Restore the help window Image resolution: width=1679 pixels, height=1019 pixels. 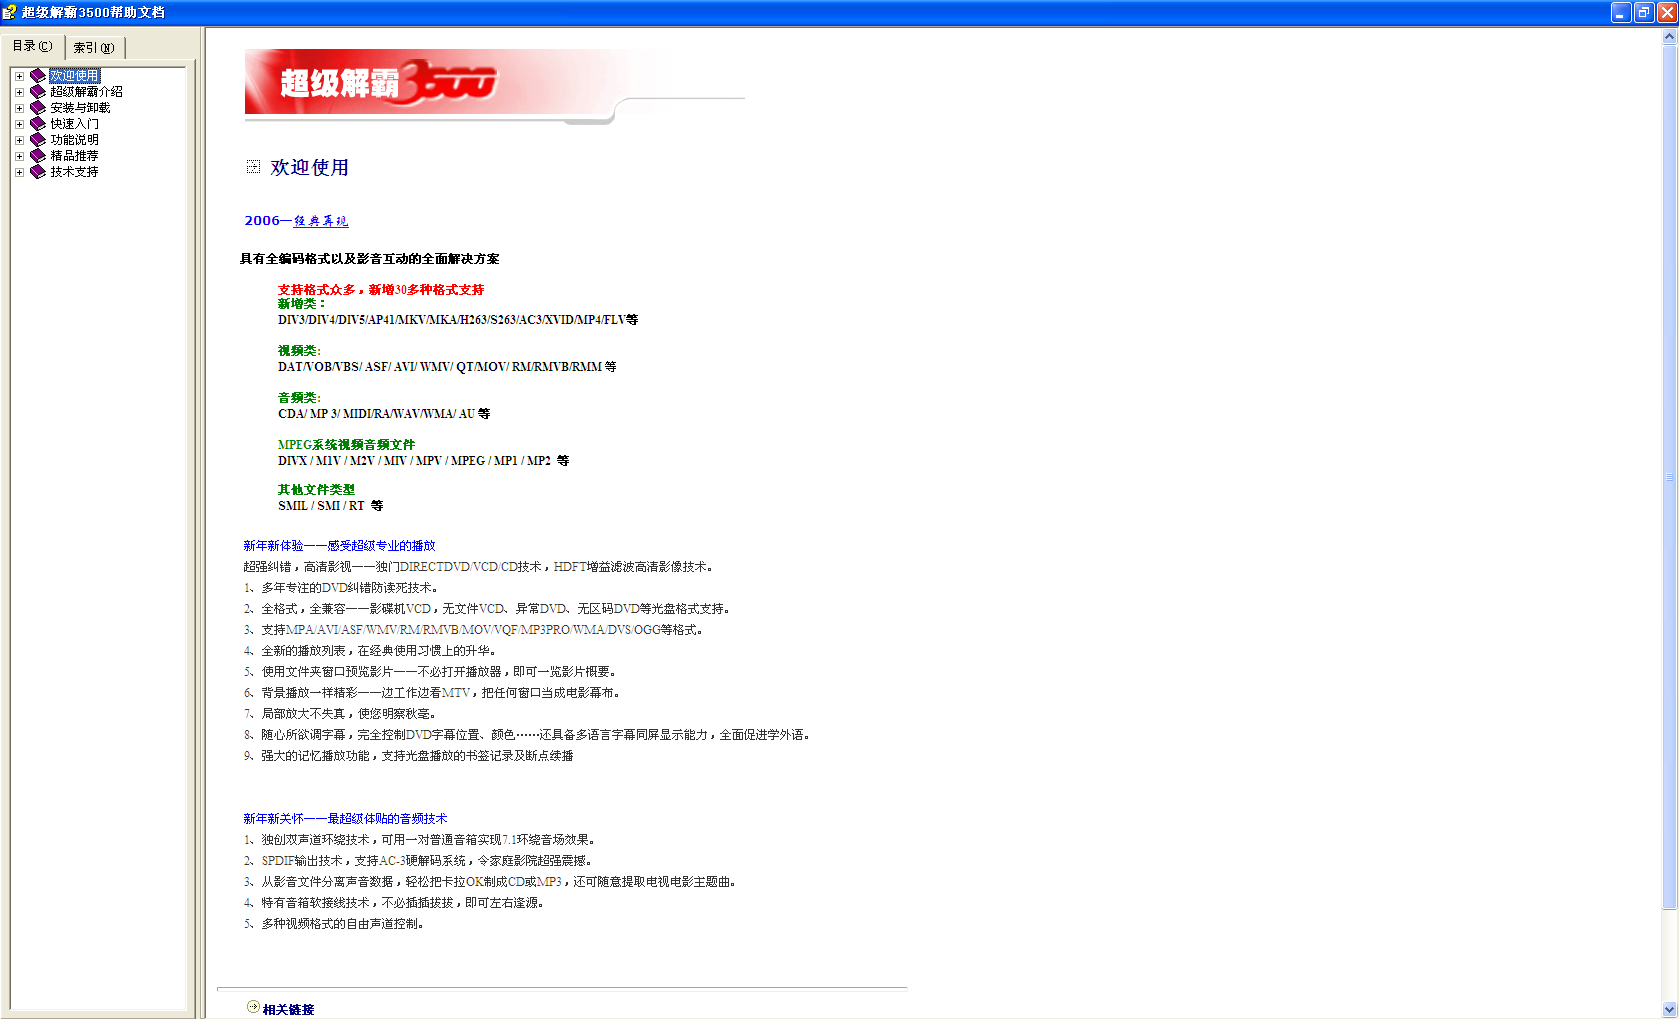point(1644,13)
